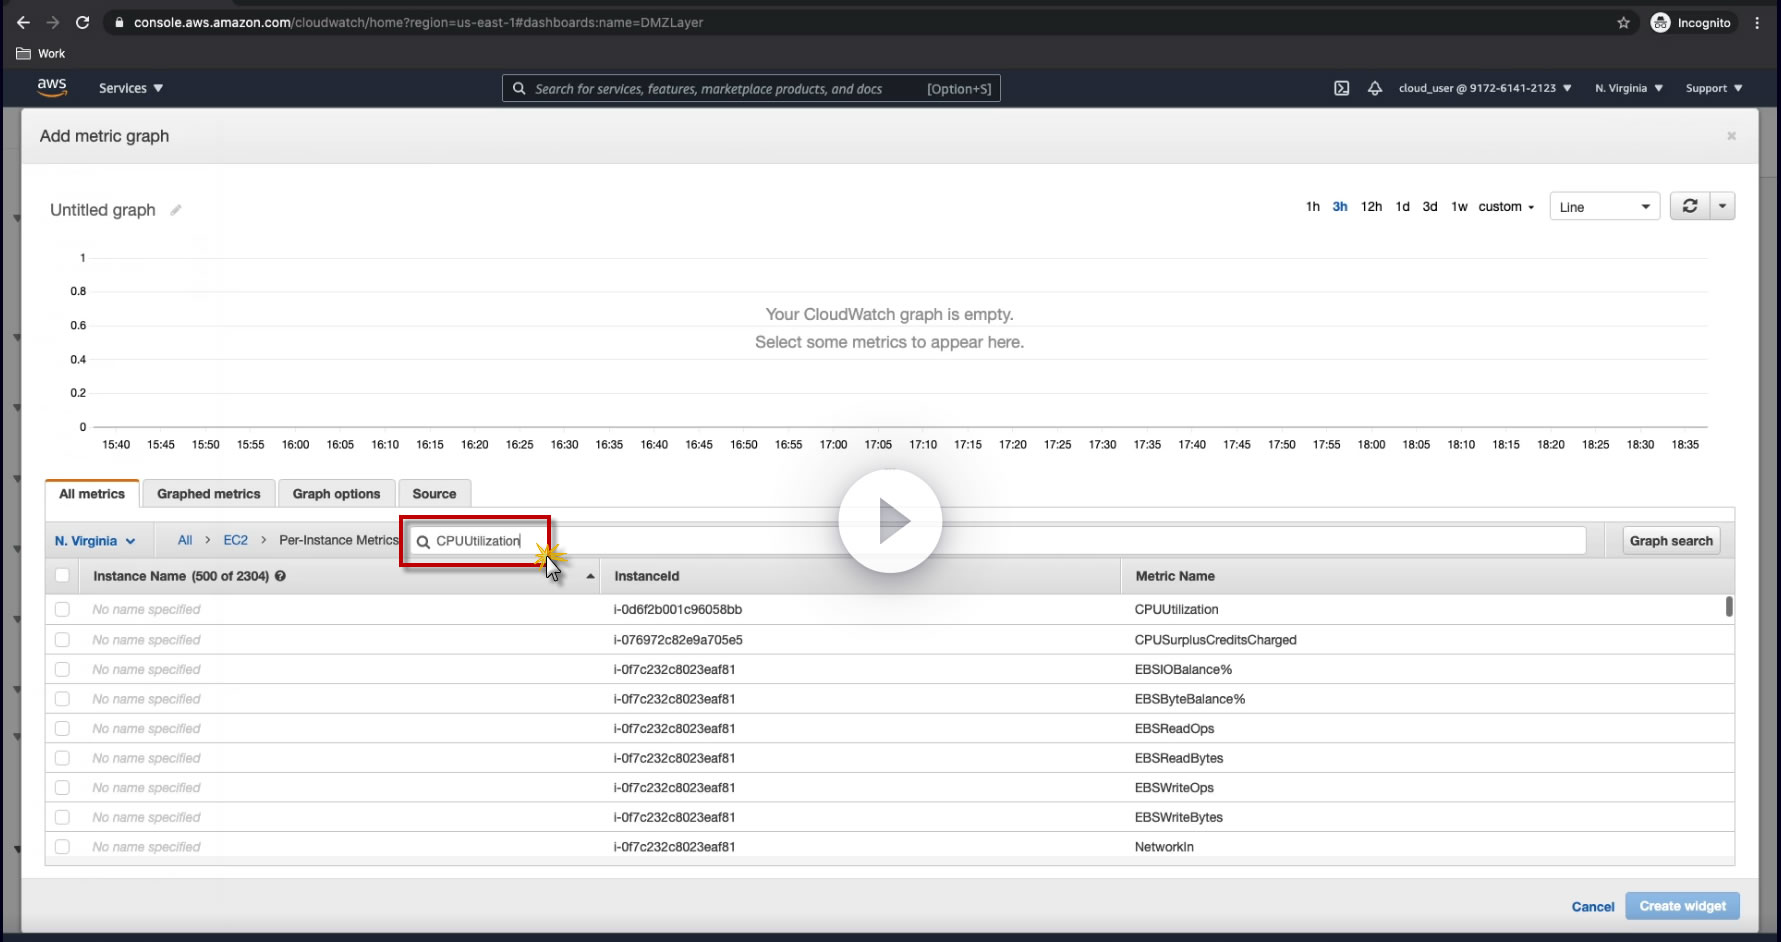Click the Graph search button
Screen dimensions: 1781x942
(1671, 541)
